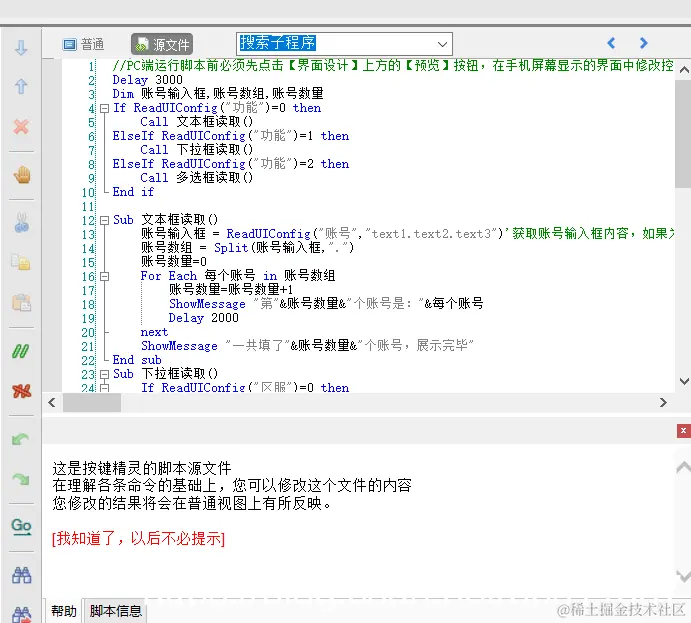Click help text 这是按键精灵的脚本源文件

point(142,468)
